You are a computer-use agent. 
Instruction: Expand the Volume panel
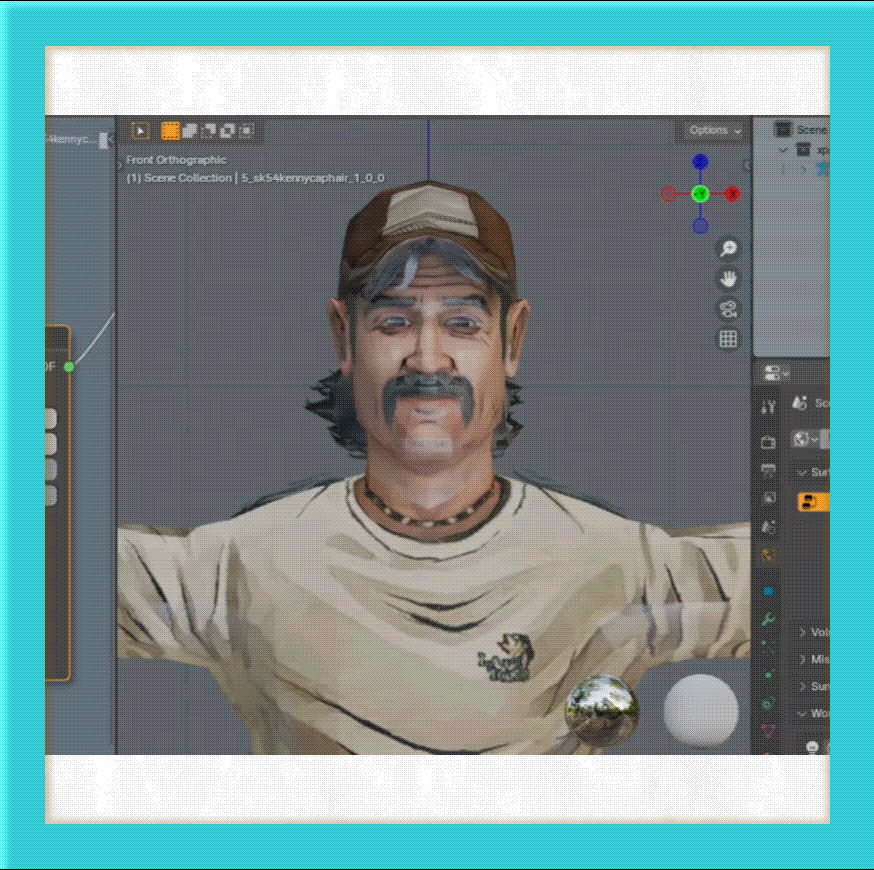tap(803, 632)
